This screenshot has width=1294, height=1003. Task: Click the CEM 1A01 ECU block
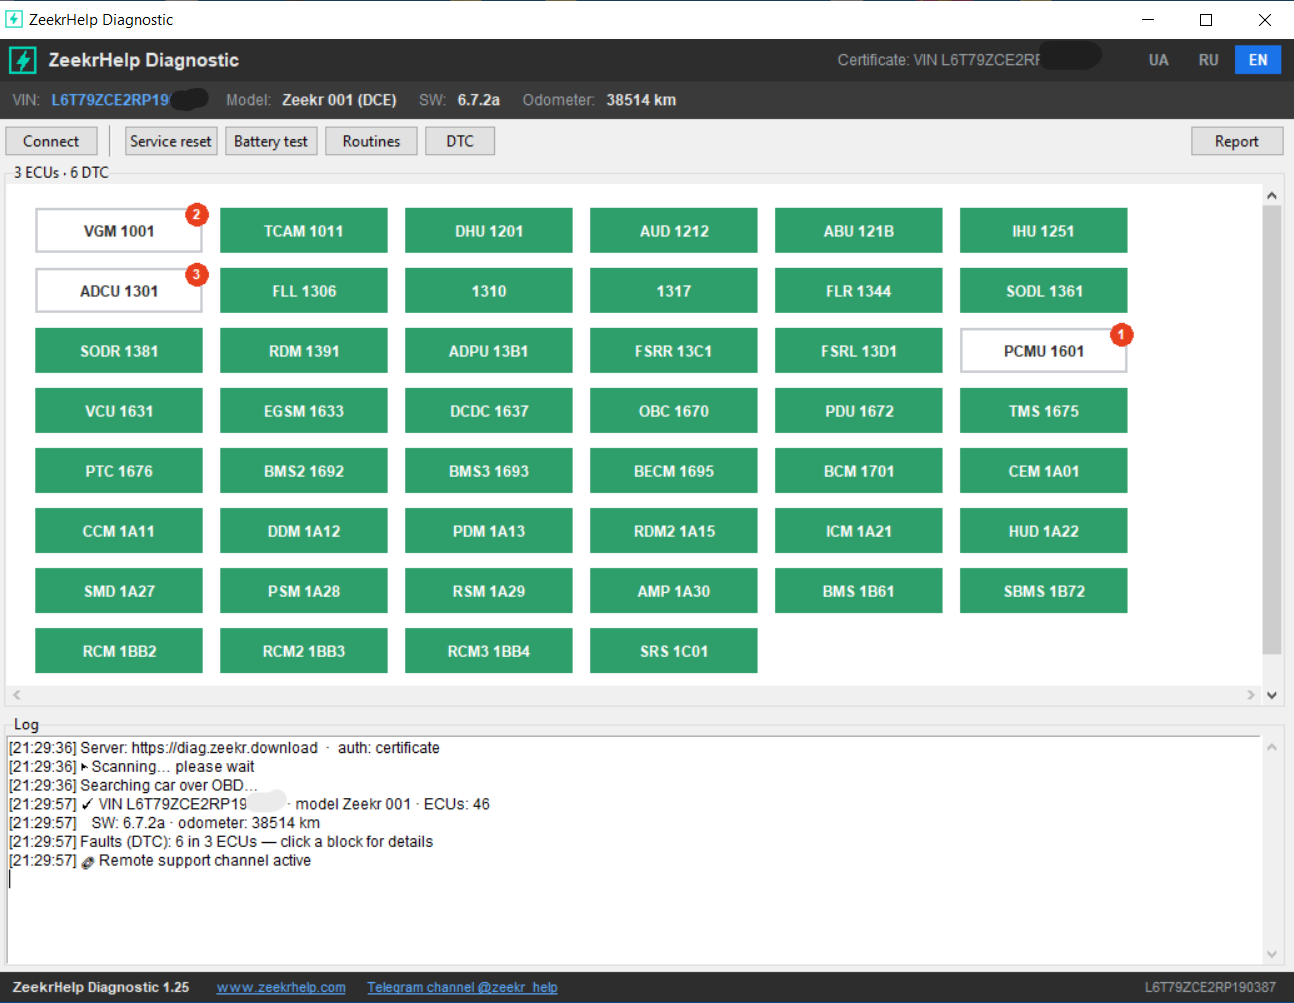pos(1044,471)
